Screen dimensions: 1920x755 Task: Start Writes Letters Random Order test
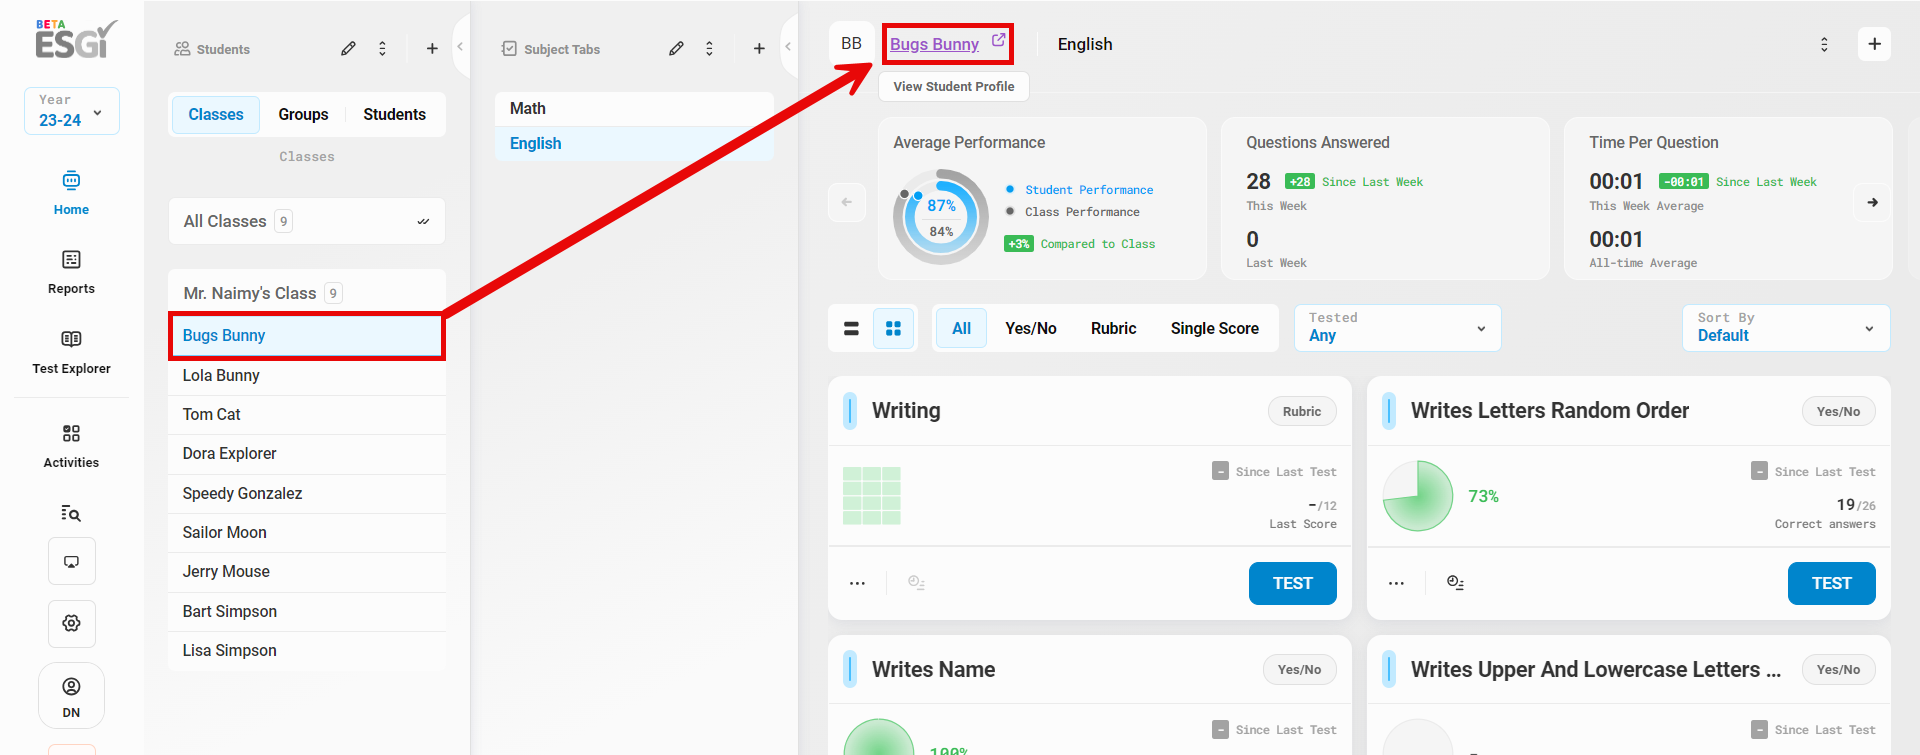[x=1831, y=583]
